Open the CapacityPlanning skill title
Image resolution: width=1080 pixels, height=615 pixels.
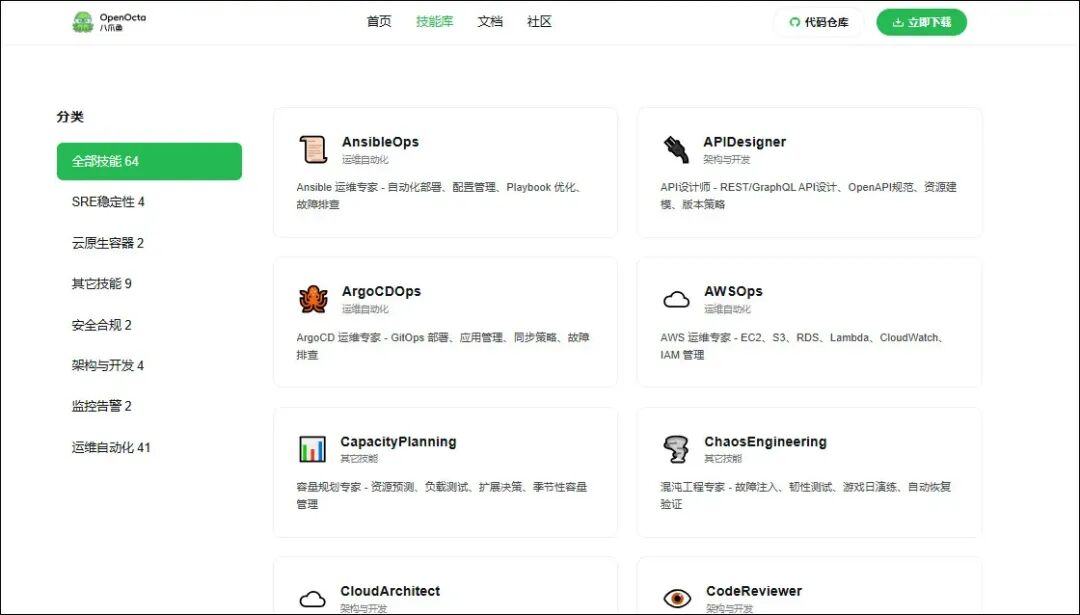pyautogui.click(x=398, y=441)
